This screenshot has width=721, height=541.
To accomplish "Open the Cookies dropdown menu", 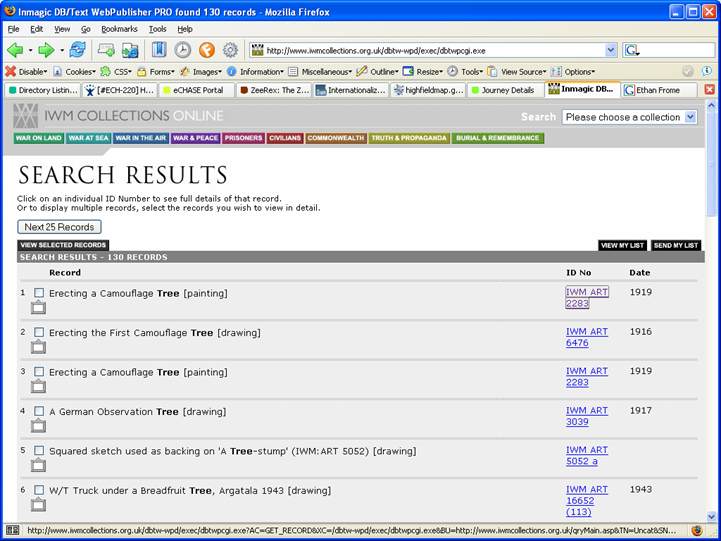I will [x=74, y=72].
